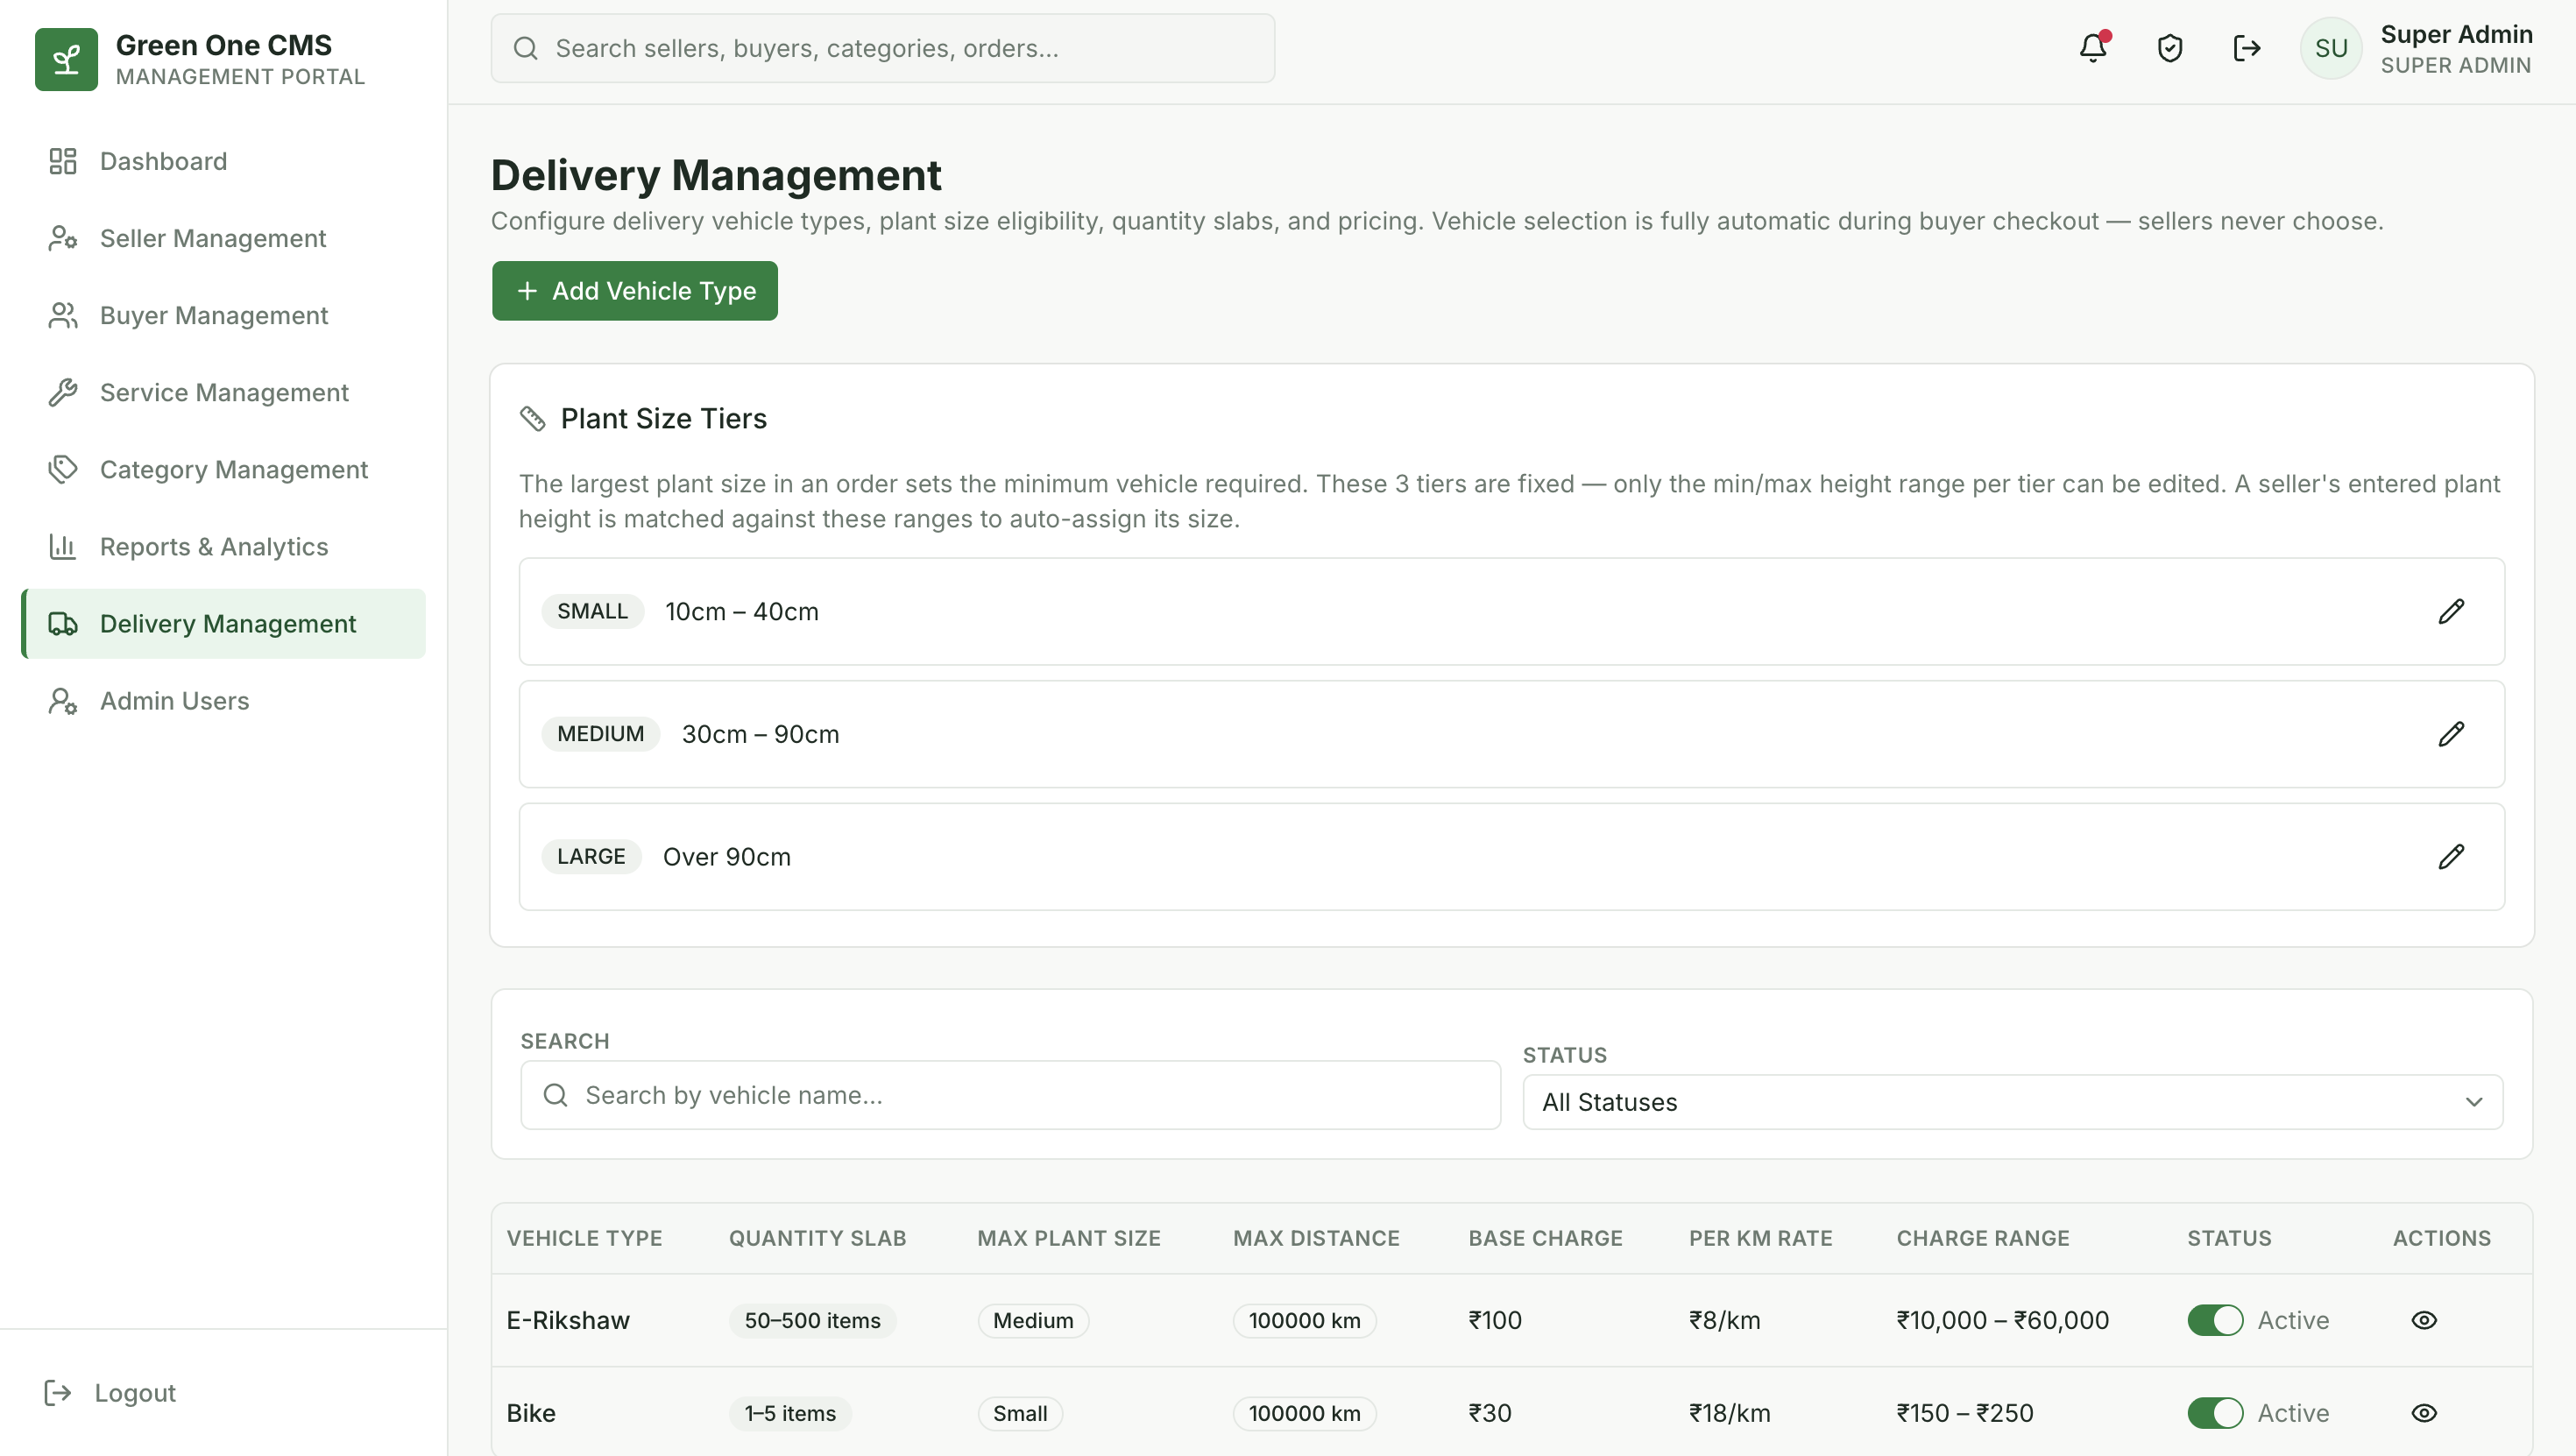
Task: Click the Delivery Management truck icon
Action: point(63,624)
